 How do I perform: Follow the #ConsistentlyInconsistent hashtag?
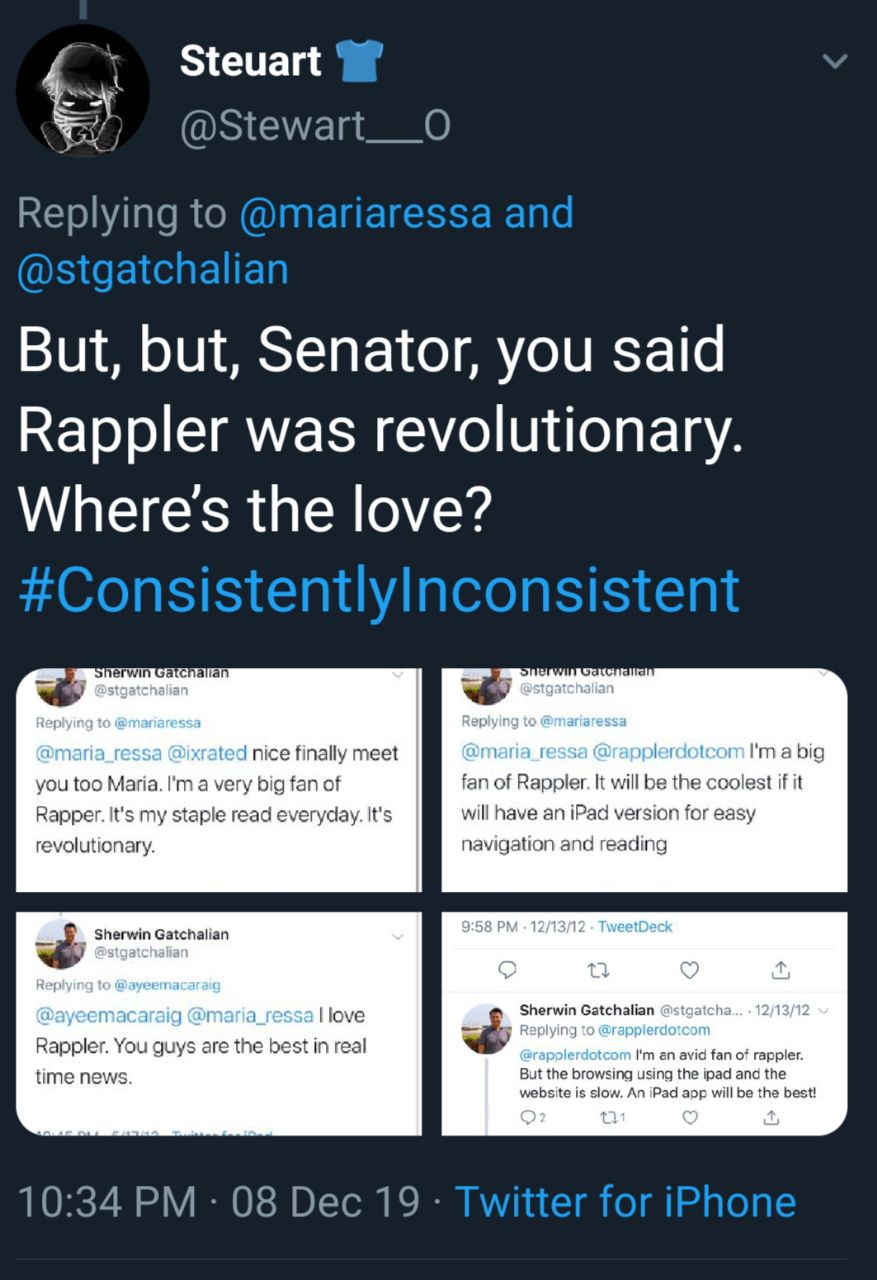click(379, 588)
